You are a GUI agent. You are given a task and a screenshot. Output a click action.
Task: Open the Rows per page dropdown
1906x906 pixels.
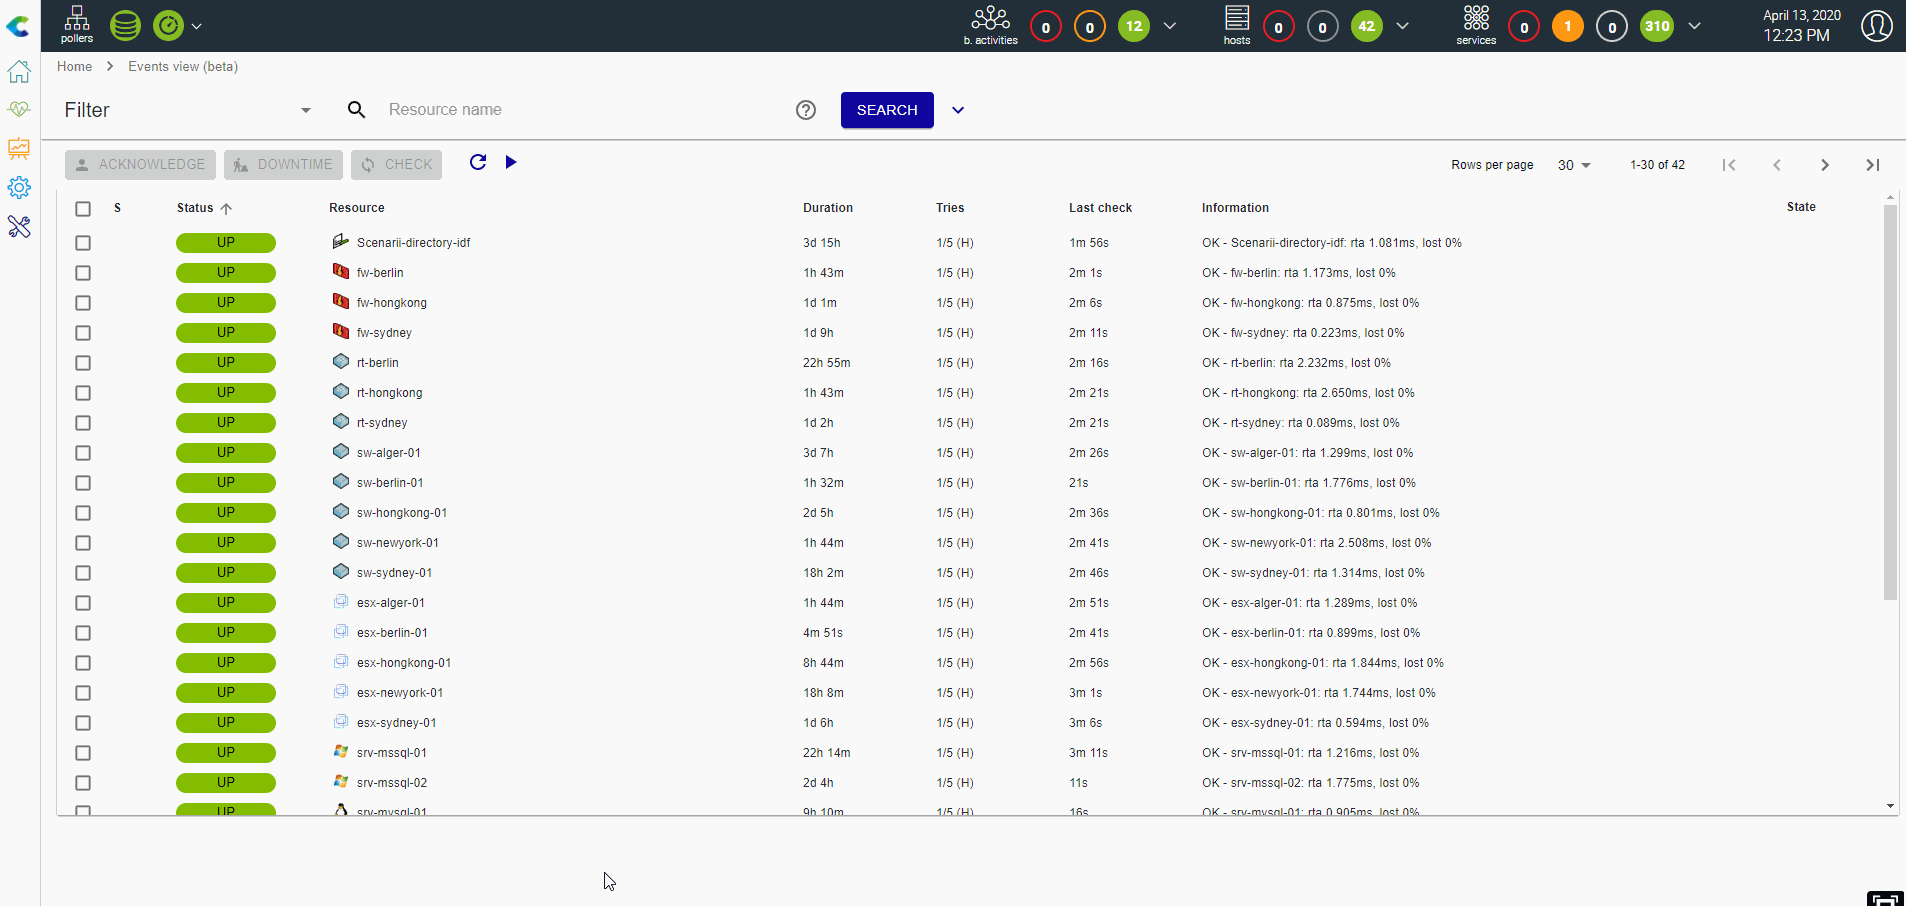[1574, 165]
